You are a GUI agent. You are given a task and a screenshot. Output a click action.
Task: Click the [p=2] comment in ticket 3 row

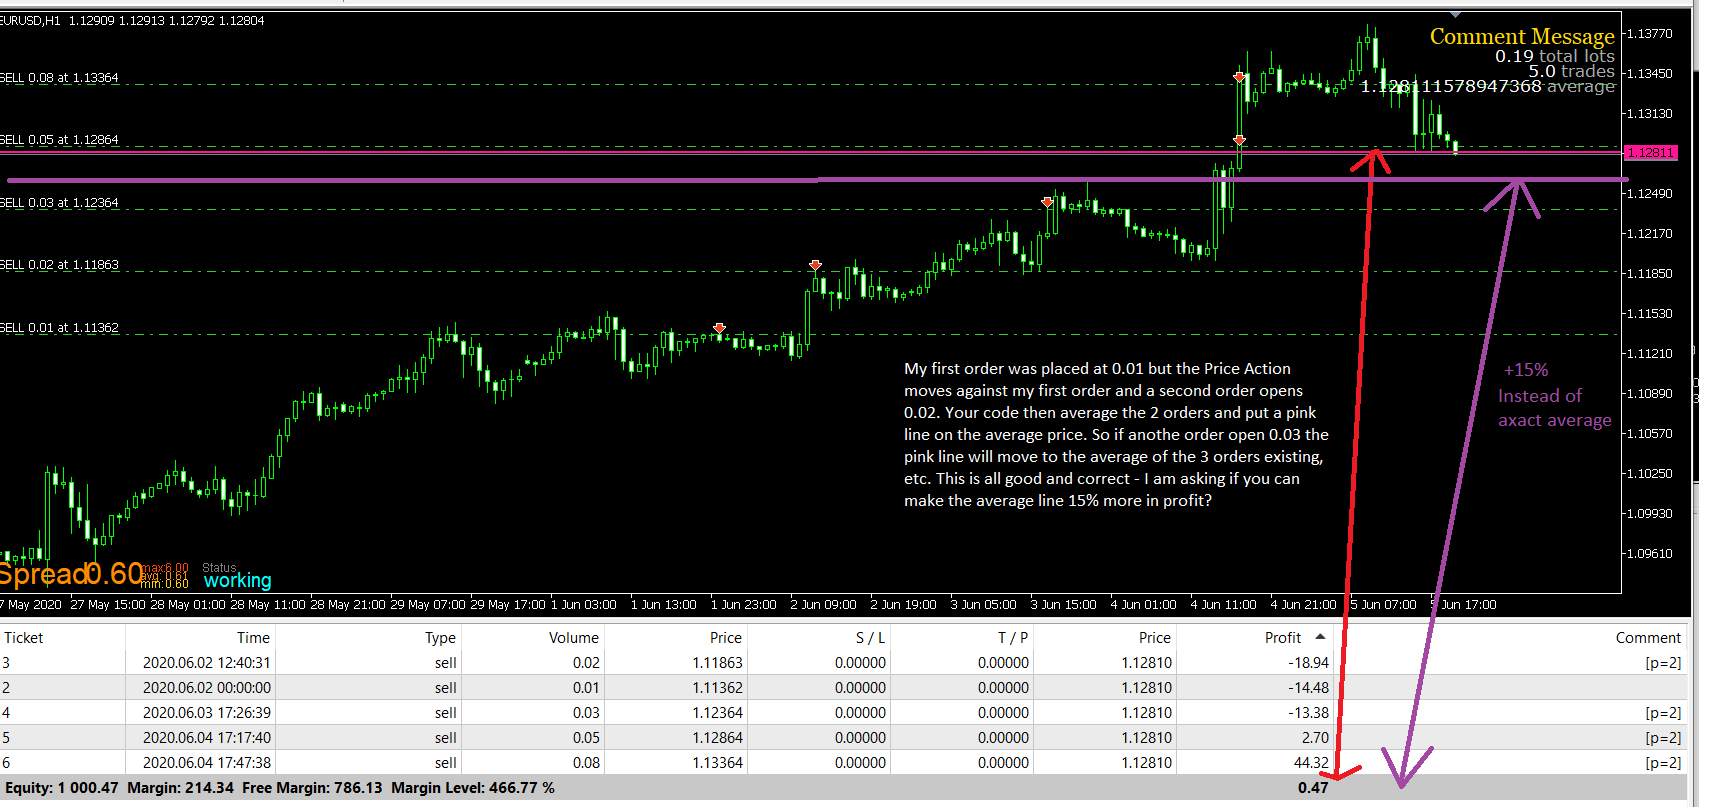pos(1663,663)
